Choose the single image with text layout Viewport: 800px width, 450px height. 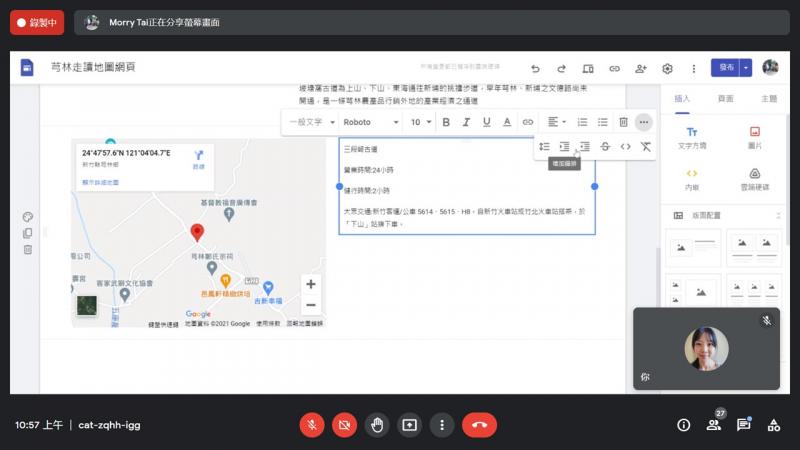693,248
